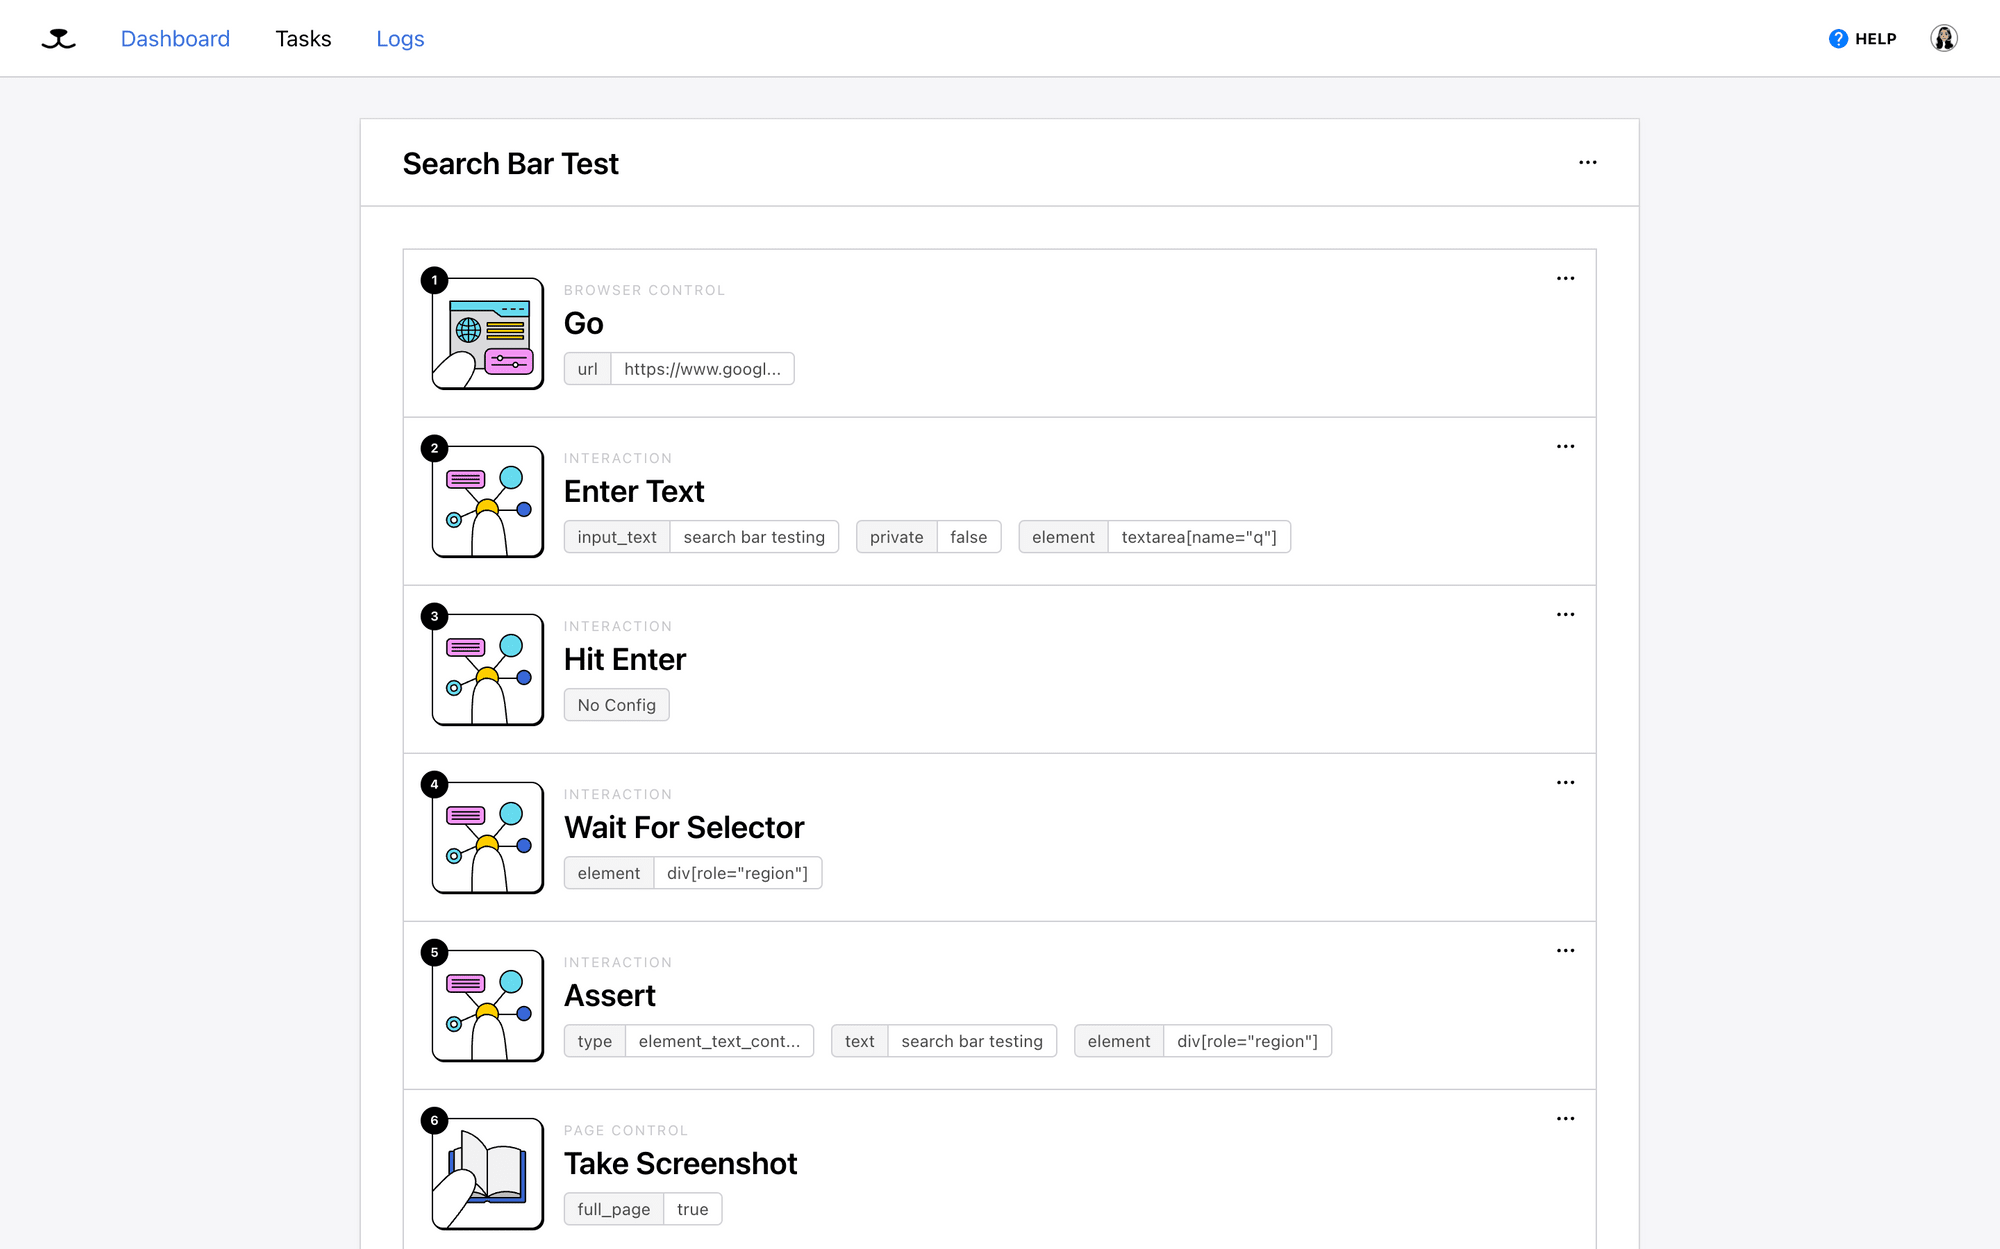Click the user profile avatar top right
2000x1249 pixels.
pyautogui.click(x=1944, y=39)
